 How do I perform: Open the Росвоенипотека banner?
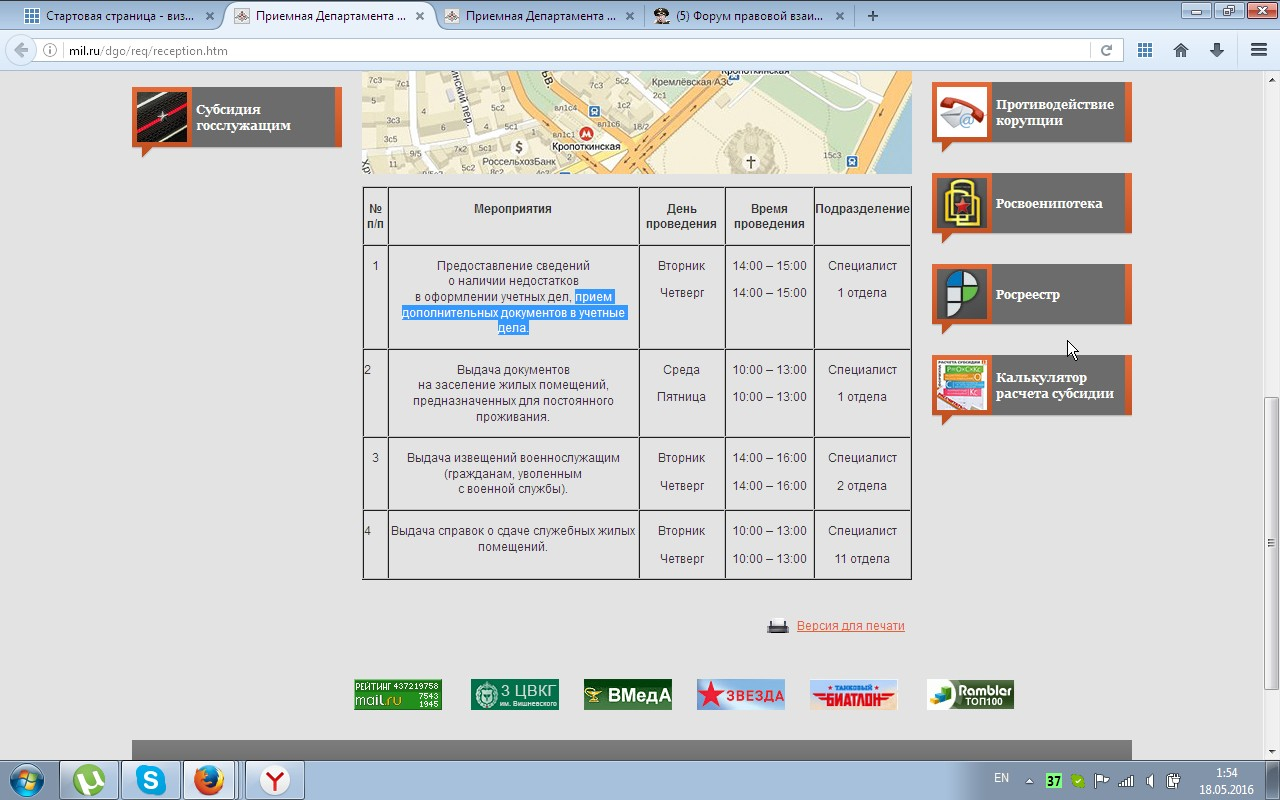click(1031, 203)
